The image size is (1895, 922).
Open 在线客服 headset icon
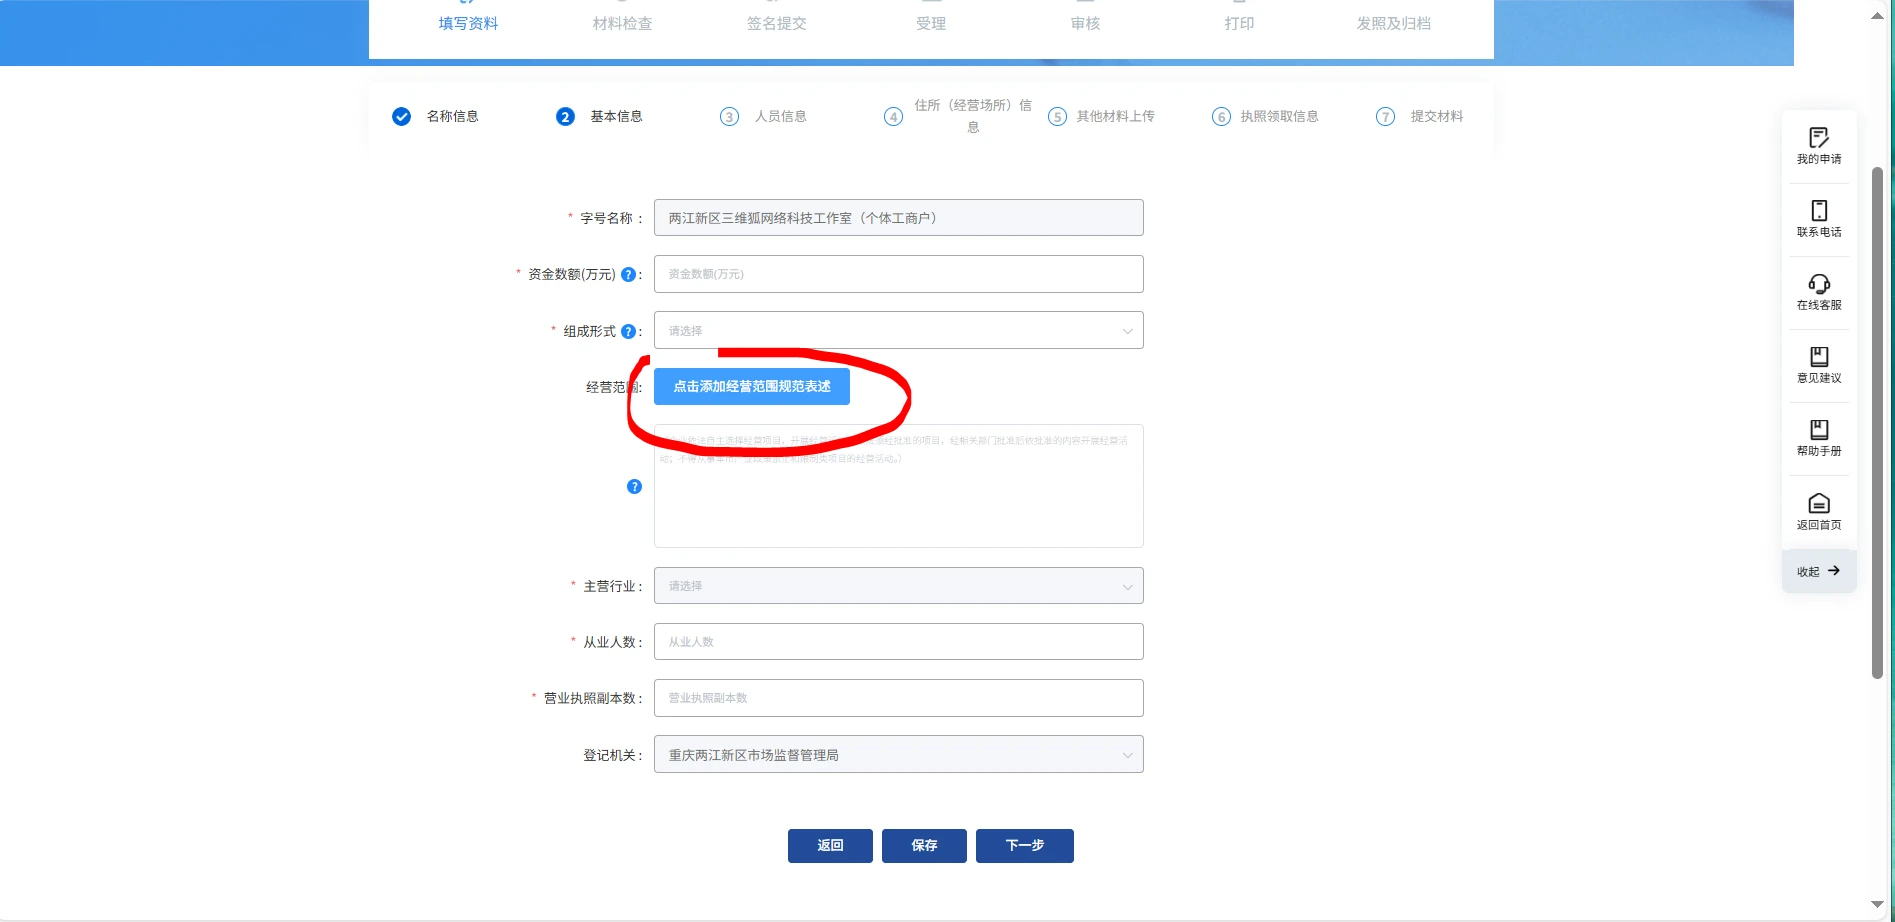[1818, 284]
